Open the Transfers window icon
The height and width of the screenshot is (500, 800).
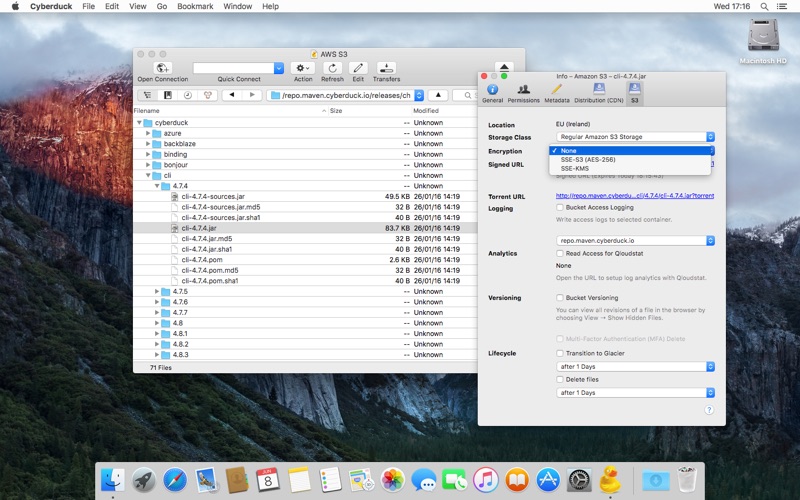(x=386, y=68)
